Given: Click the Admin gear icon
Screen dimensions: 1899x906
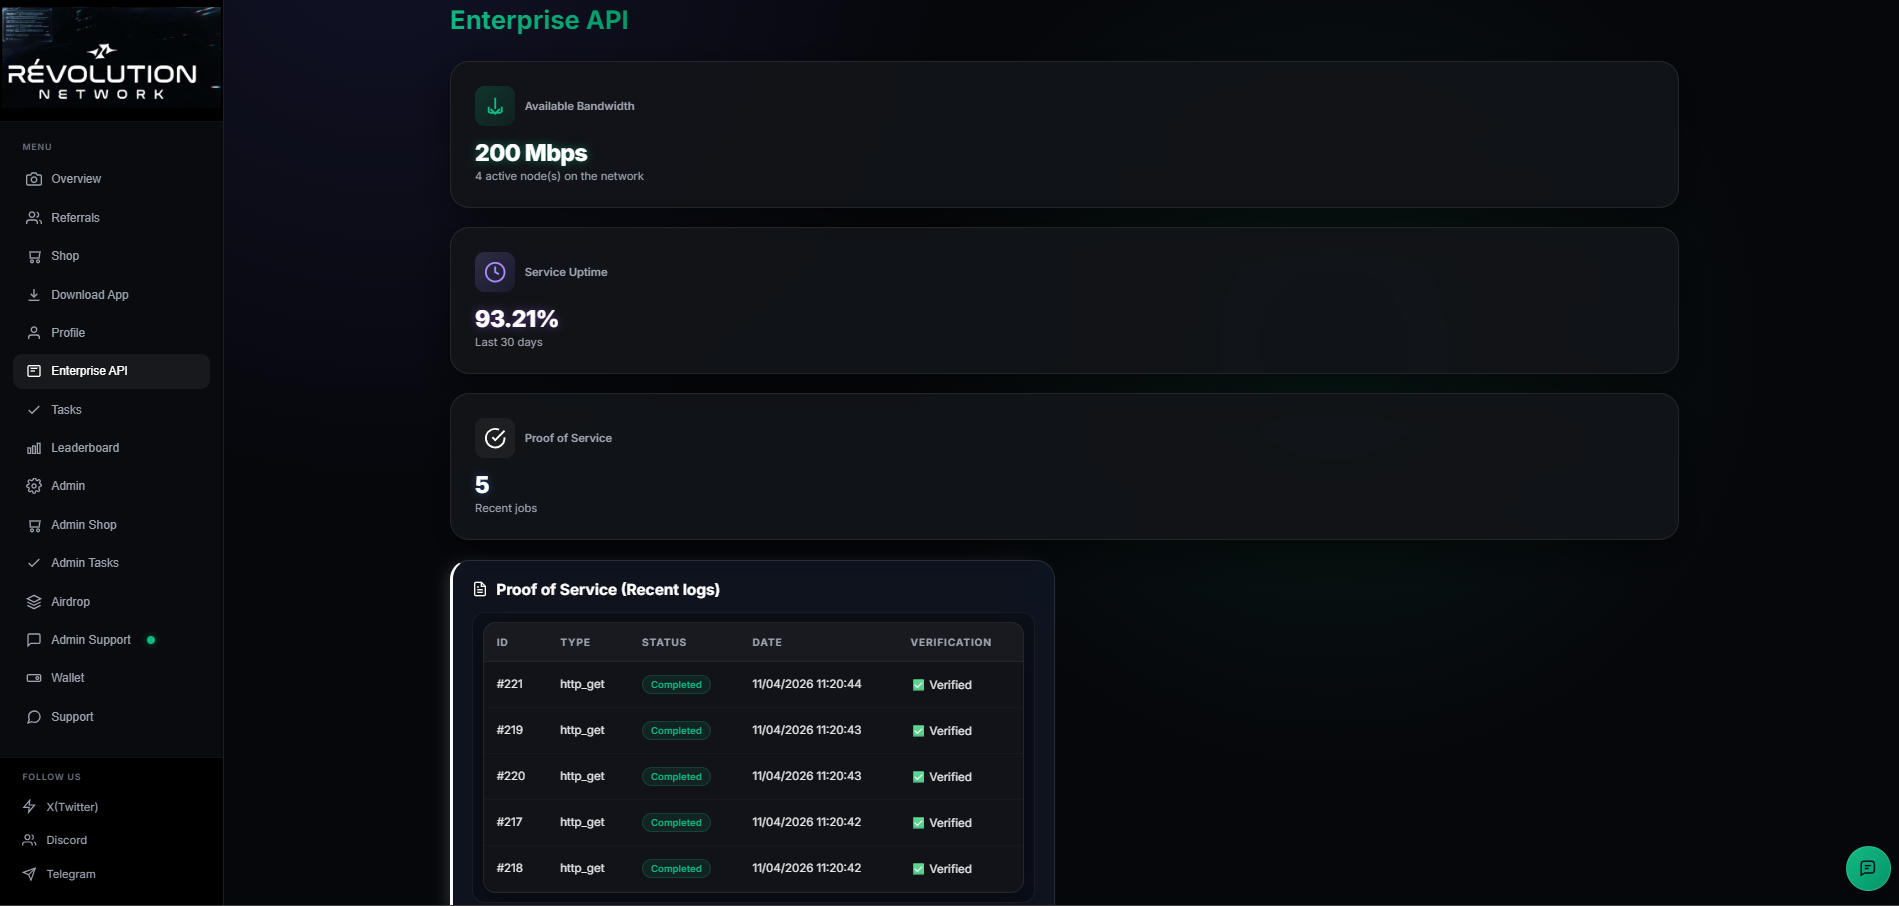Looking at the screenshot, I should pyautogui.click(x=34, y=486).
